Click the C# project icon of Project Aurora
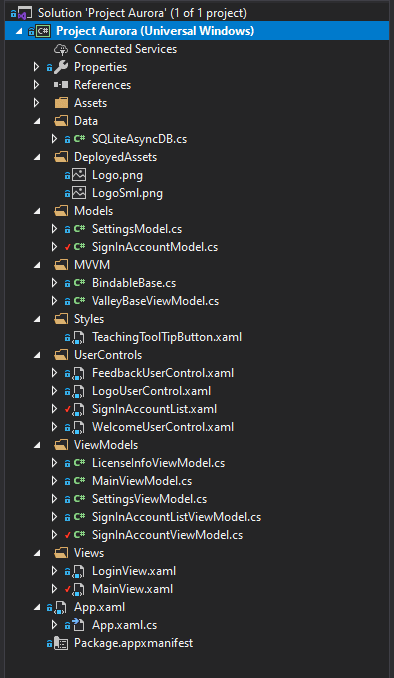 tap(44, 31)
